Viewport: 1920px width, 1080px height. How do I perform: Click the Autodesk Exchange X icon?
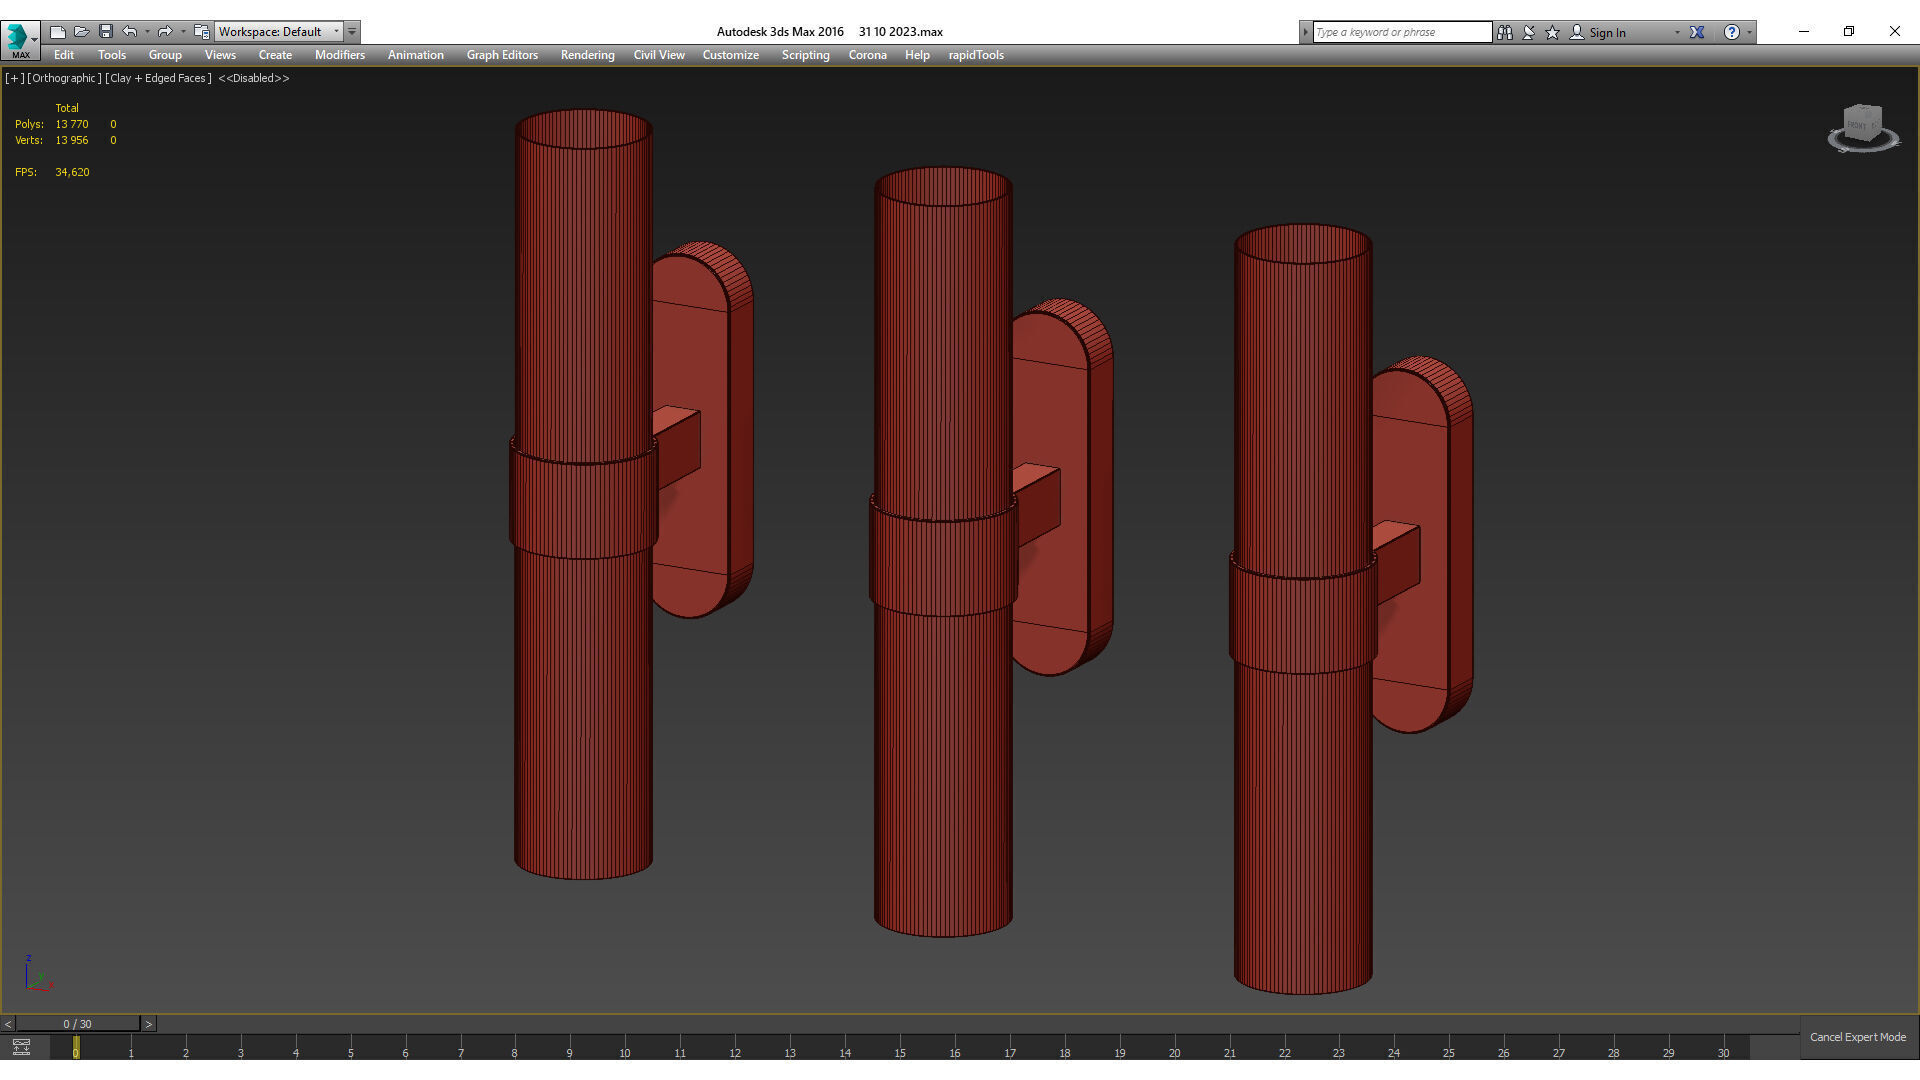pos(1697,32)
